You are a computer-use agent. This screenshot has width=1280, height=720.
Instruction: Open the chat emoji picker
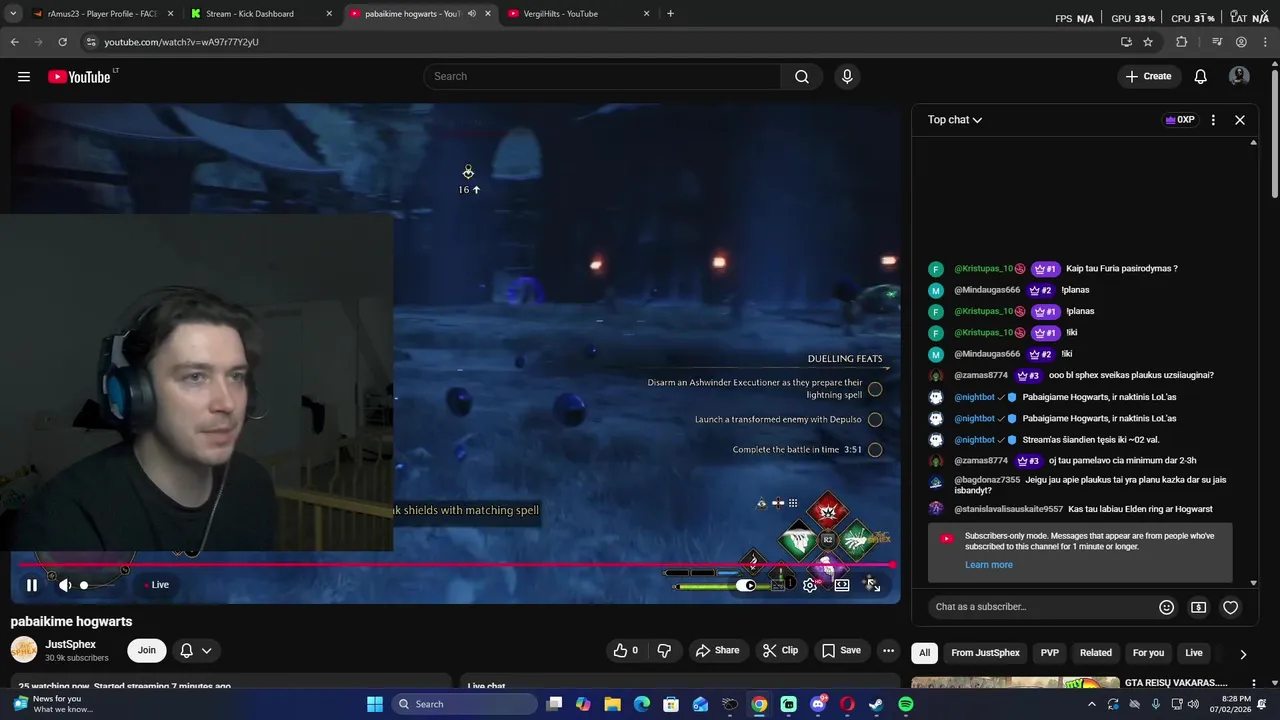click(x=1166, y=607)
